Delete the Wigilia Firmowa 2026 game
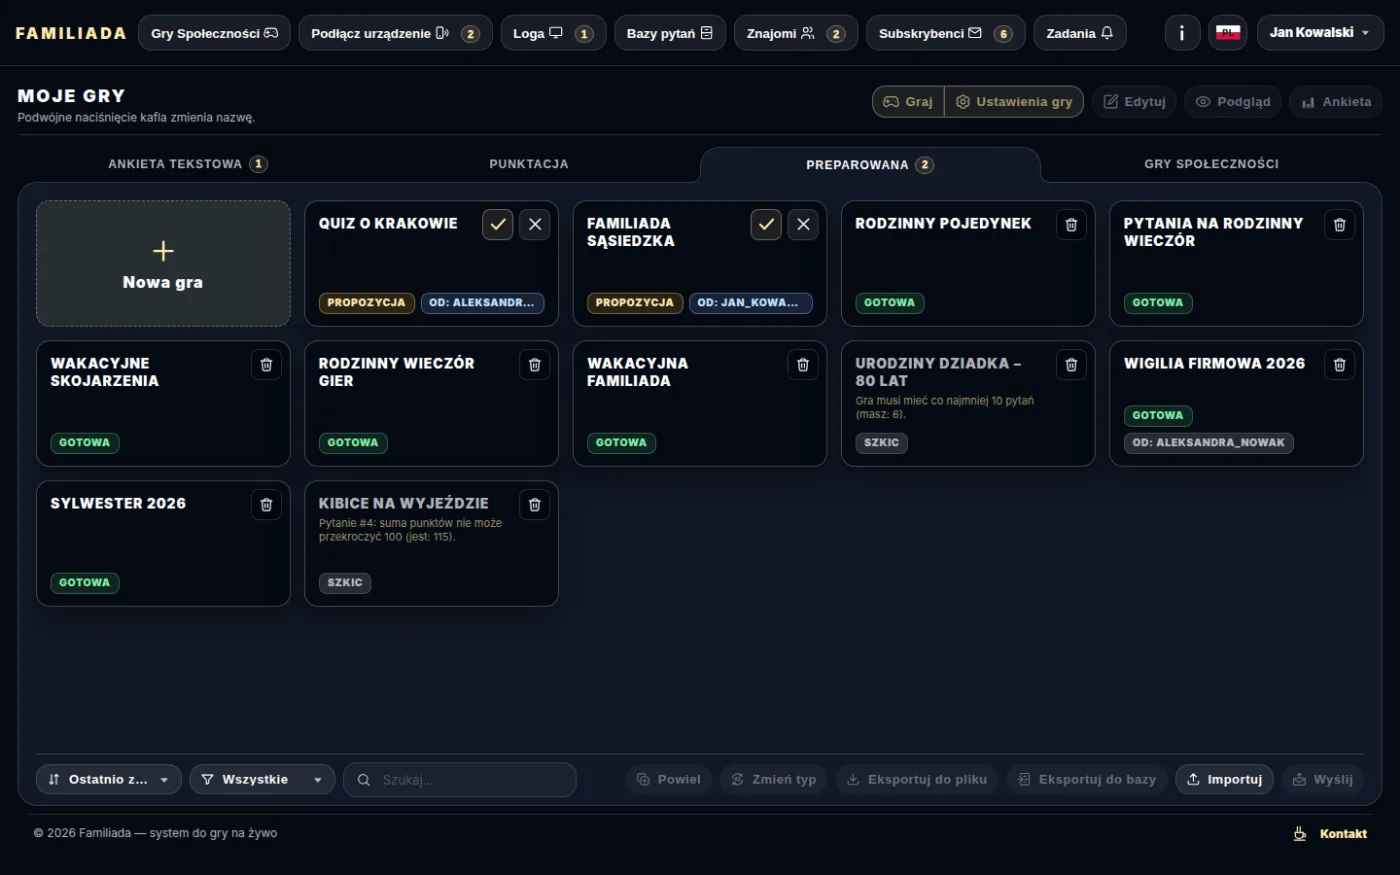The width and height of the screenshot is (1400, 875). pos(1340,364)
